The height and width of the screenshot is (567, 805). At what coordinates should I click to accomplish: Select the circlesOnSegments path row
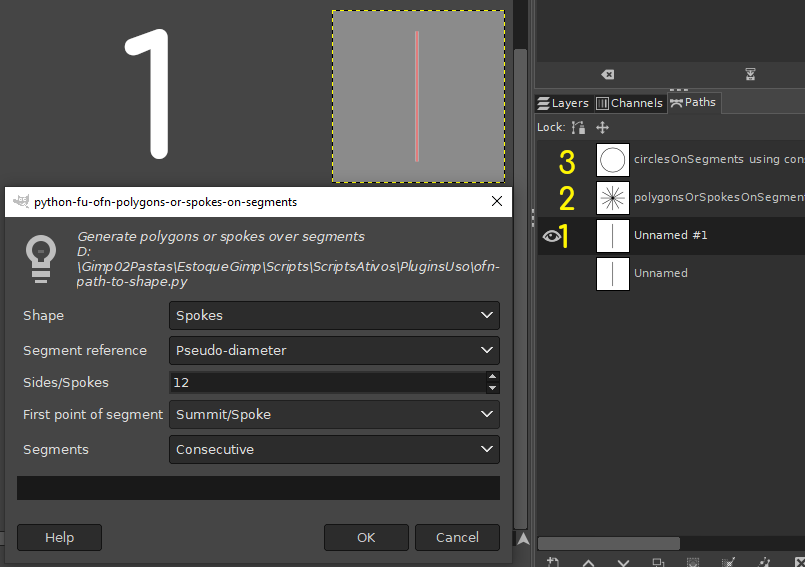tap(671, 160)
